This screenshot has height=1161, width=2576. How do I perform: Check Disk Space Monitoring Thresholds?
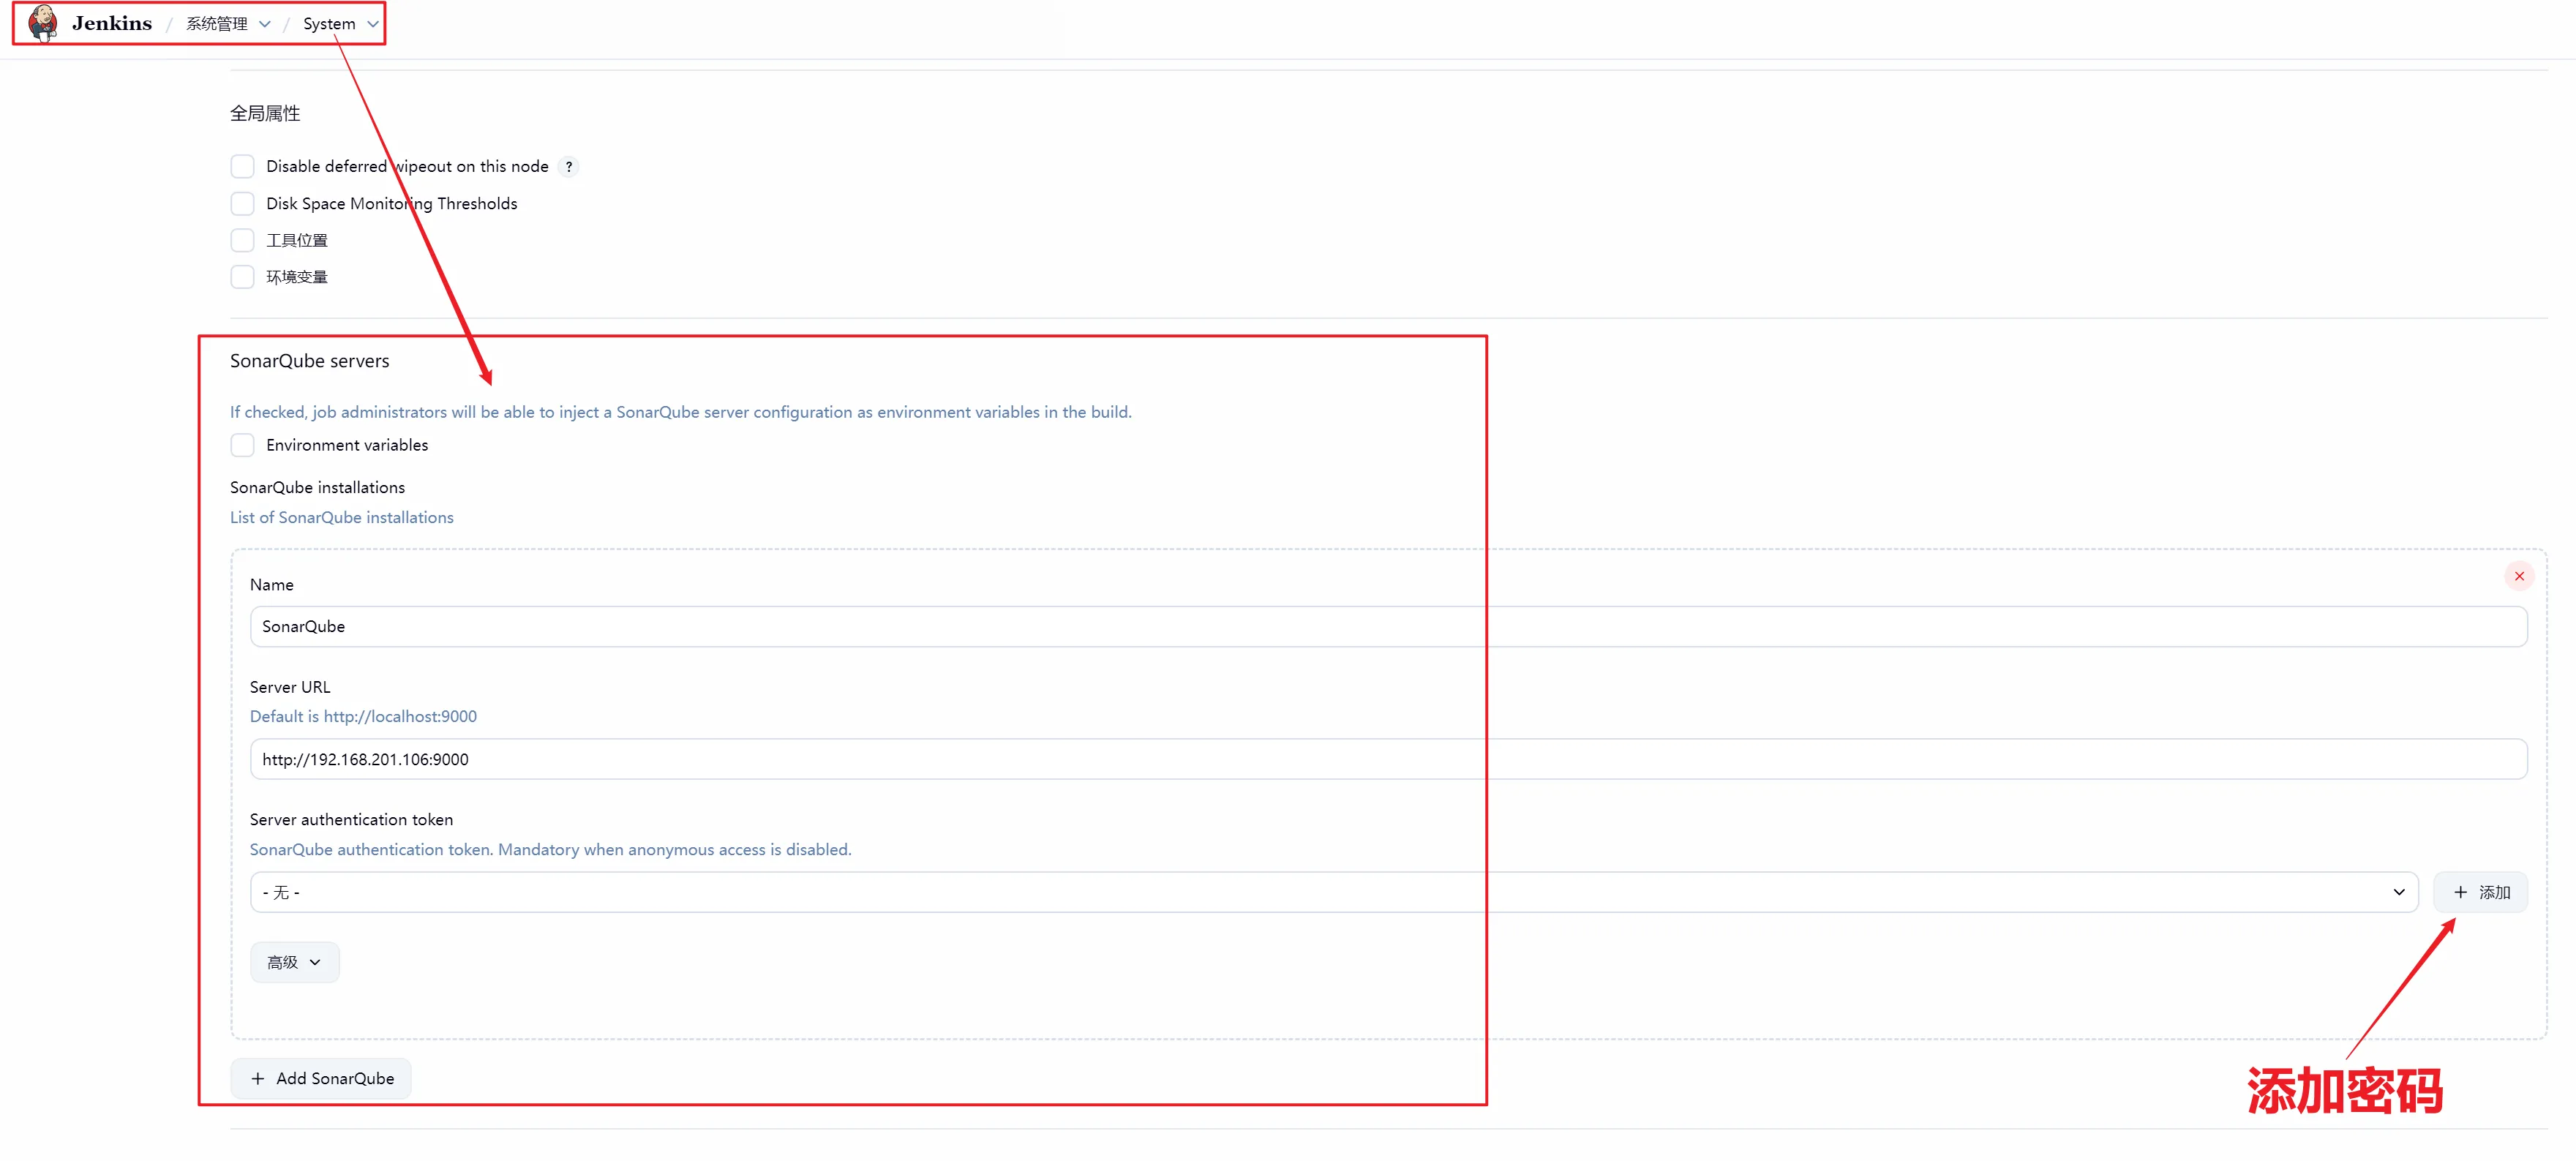click(242, 203)
